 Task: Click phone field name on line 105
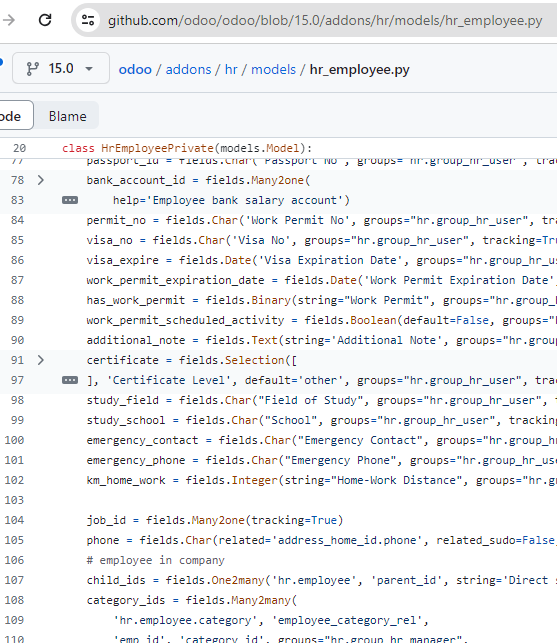pyautogui.click(x=103, y=540)
